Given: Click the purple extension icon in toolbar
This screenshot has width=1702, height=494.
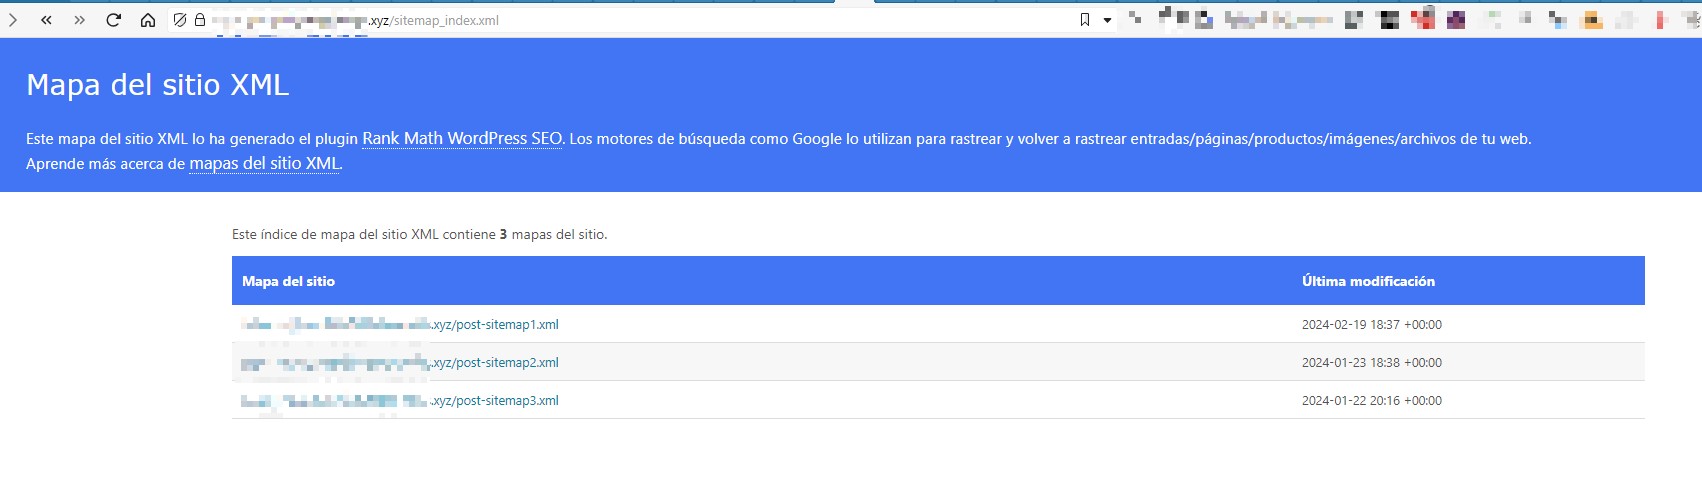Looking at the screenshot, I should [x=1456, y=20].
